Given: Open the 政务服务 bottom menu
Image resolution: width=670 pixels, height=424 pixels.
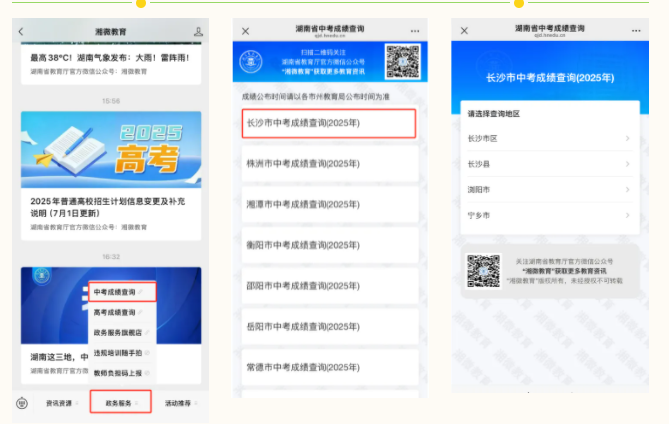Looking at the screenshot, I should [119, 403].
